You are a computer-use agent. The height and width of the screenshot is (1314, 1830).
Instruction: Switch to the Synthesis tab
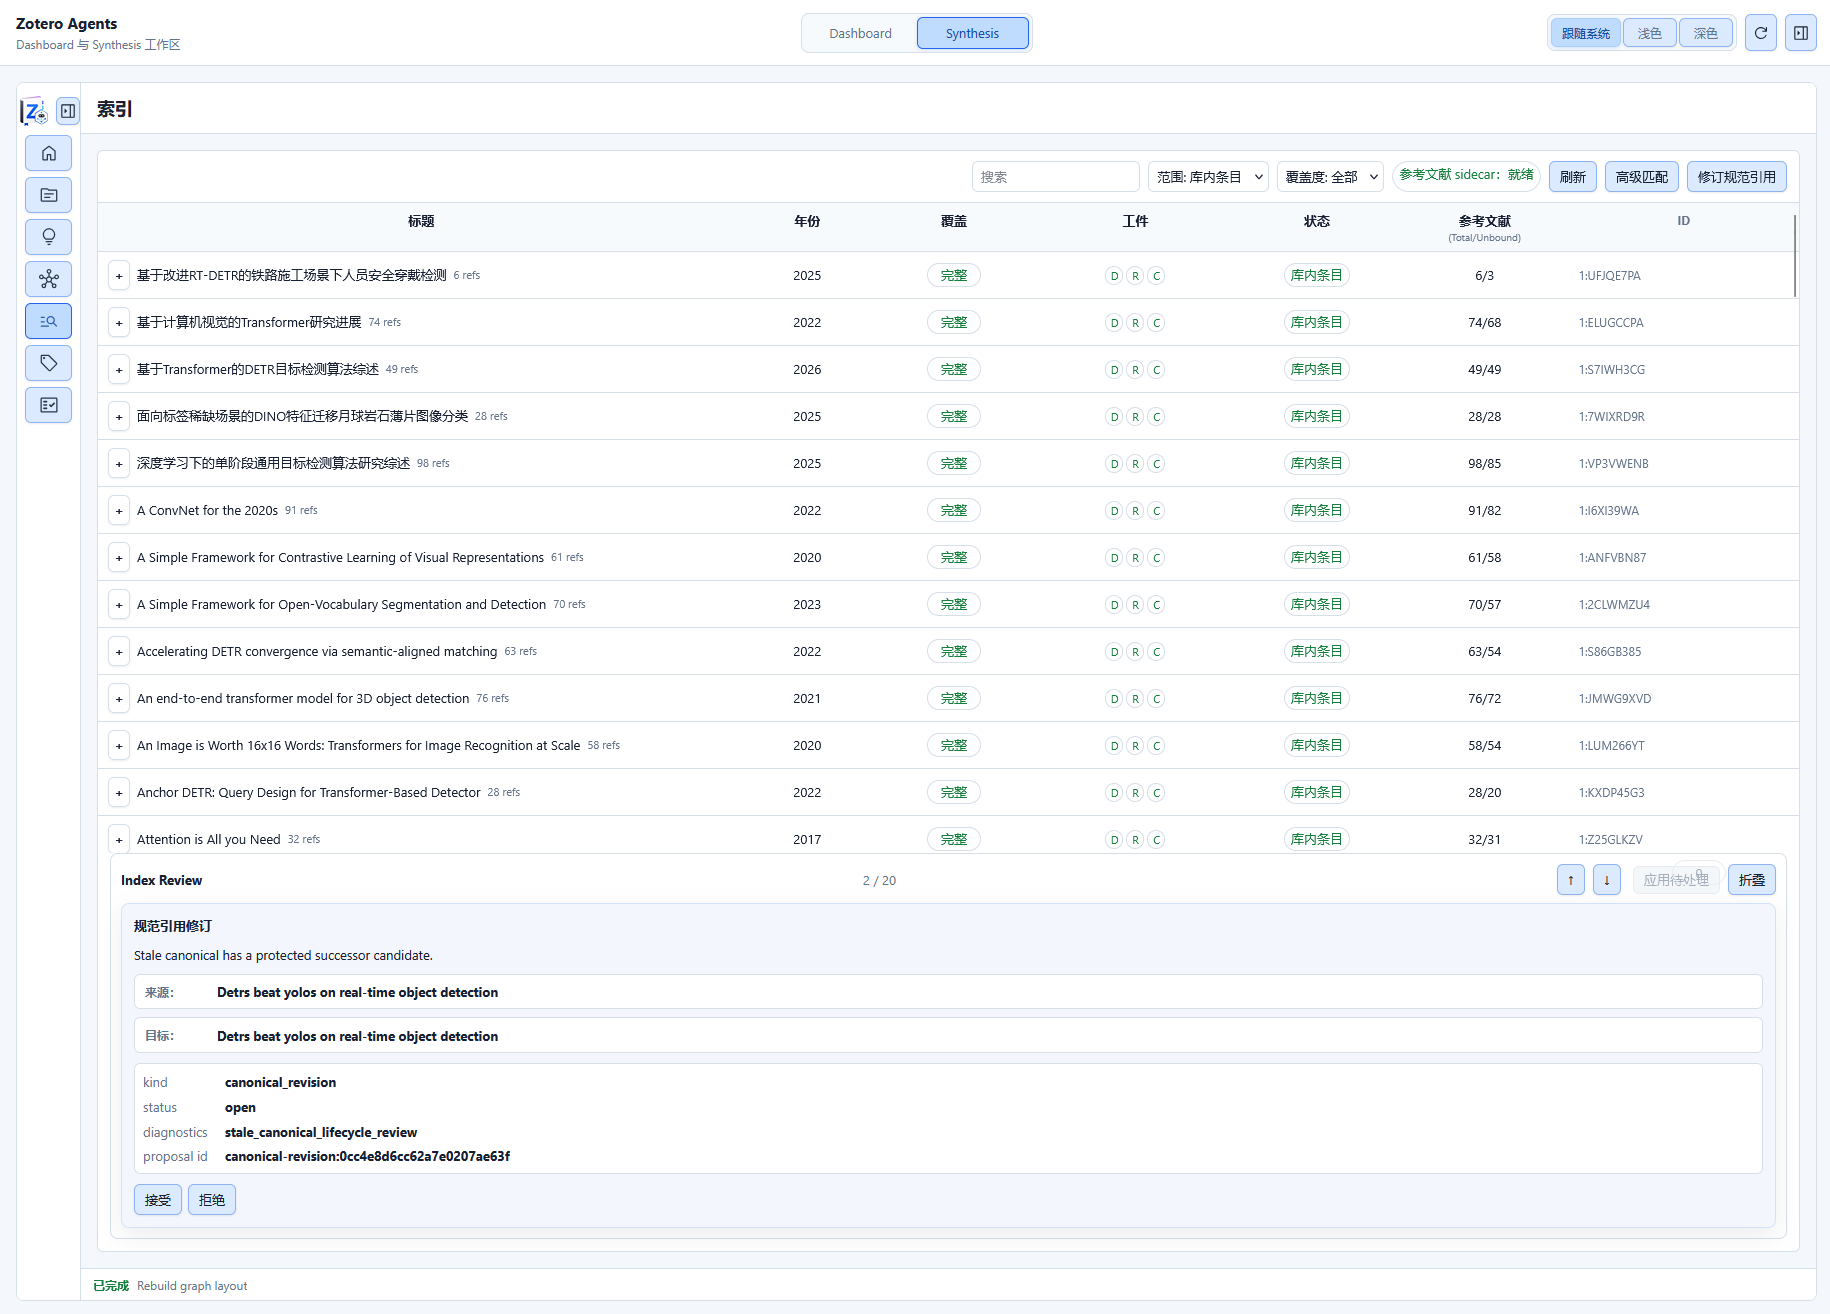972,33
